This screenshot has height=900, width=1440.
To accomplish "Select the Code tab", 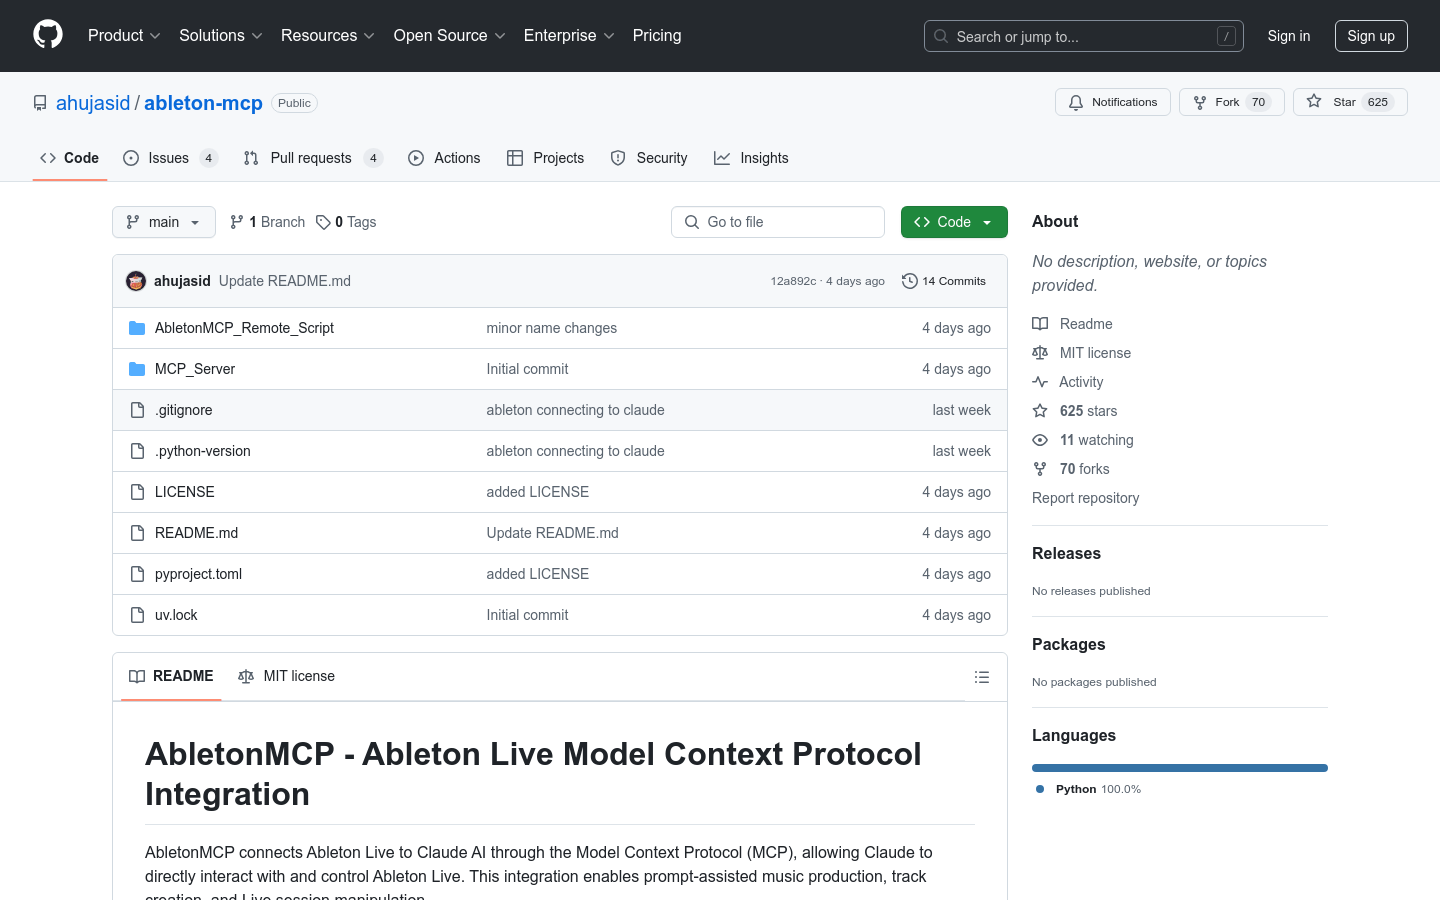I will (x=70, y=158).
